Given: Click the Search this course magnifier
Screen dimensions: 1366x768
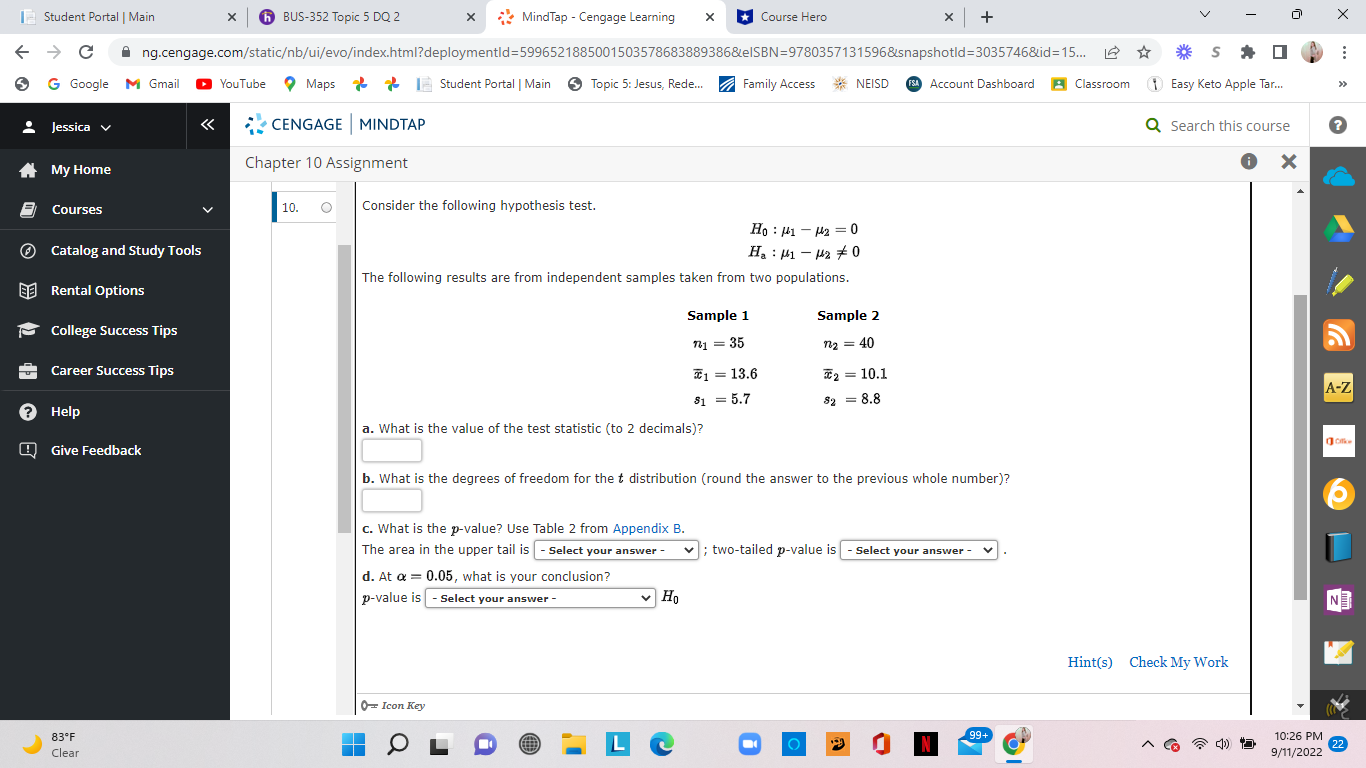Looking at the screenshot, I should click(1151, 125).
